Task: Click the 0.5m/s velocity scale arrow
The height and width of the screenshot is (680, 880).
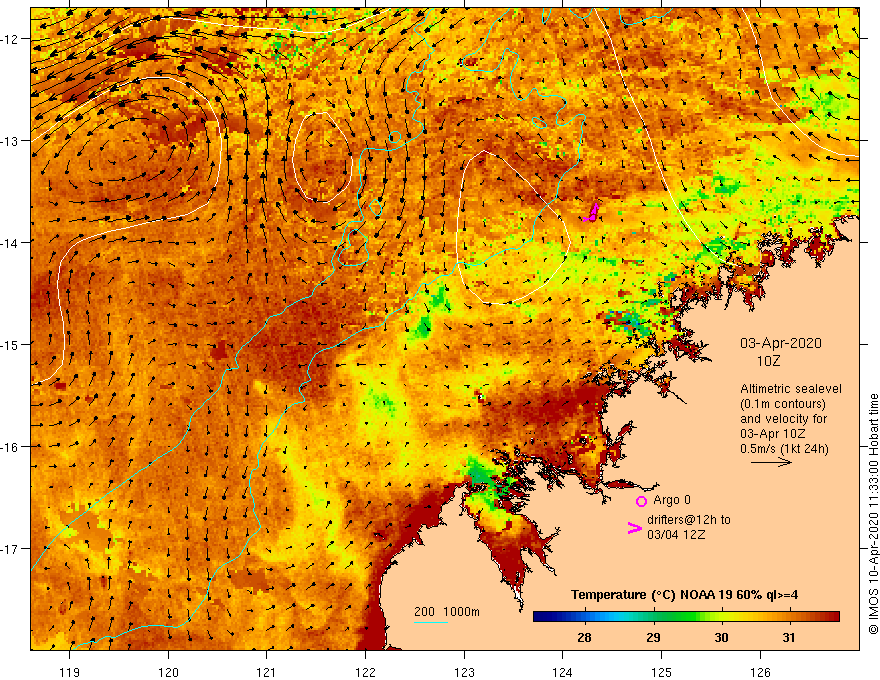Action: pyautogui.click(x=771, y=462)
